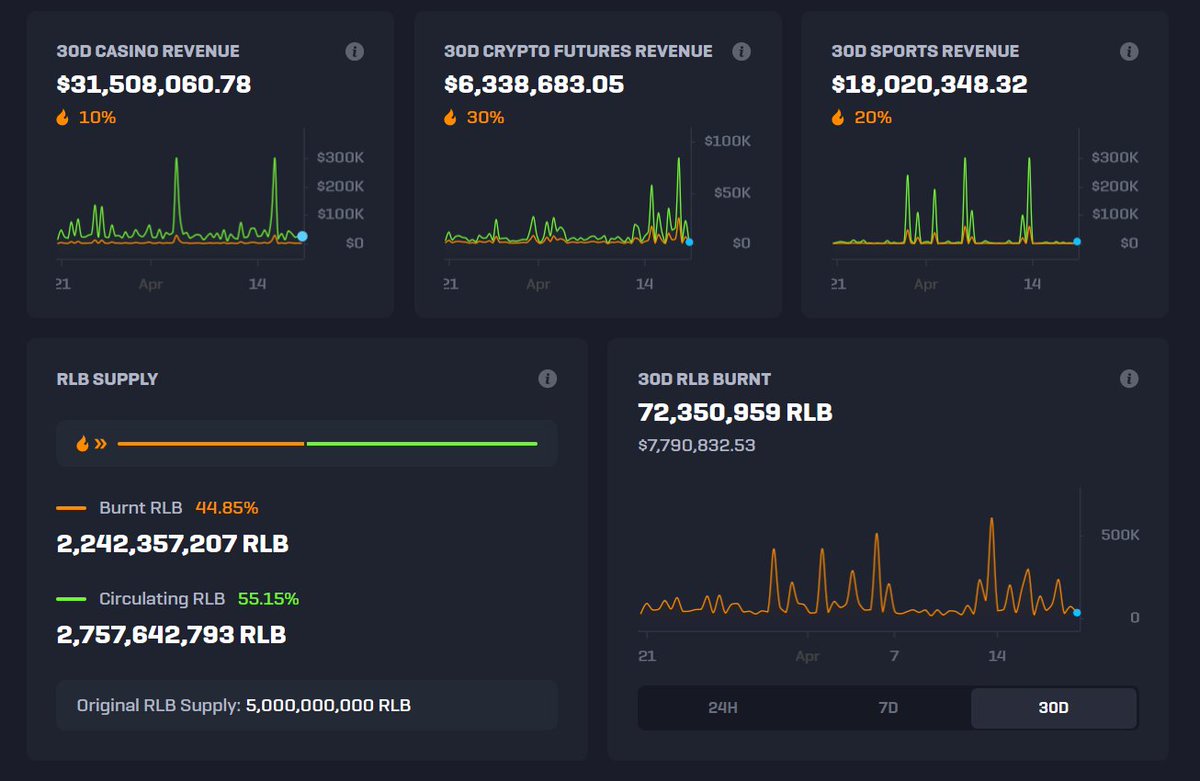Click $50K axis label on crypto futures chart
Image resolution: width=1200 pixels, height=781 pixels.
pos(732,192)
